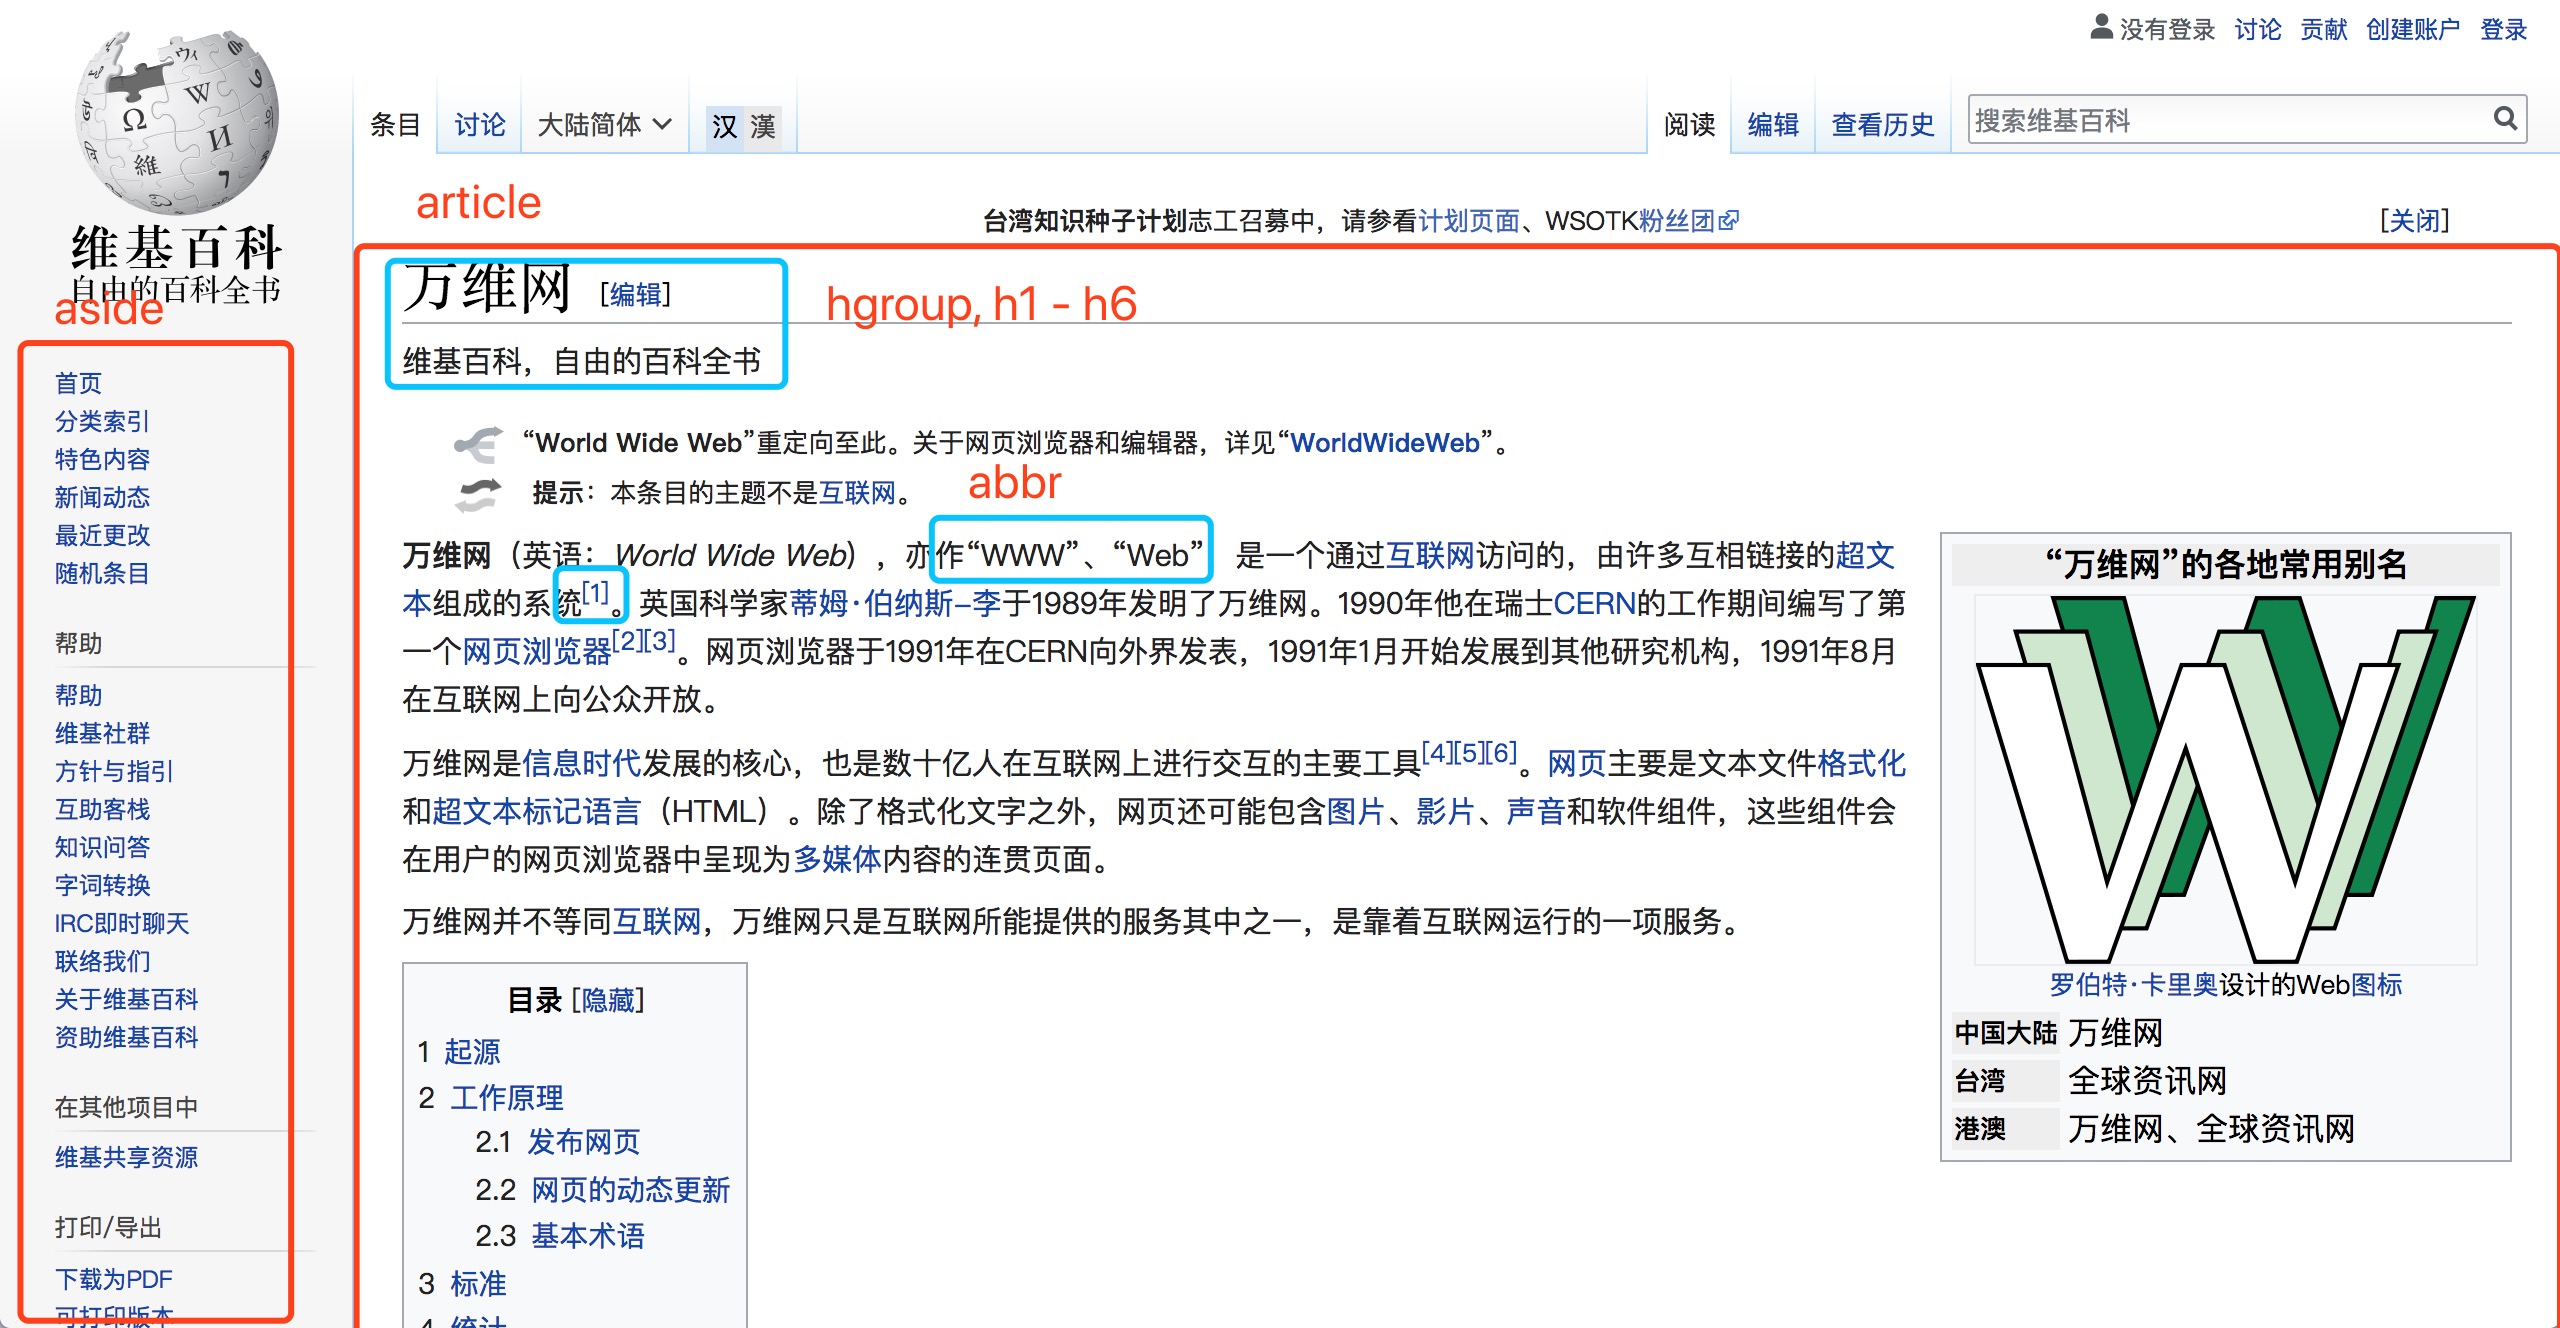
Task: Go to 首页 in the sidebar
Action: coord(78,383)
